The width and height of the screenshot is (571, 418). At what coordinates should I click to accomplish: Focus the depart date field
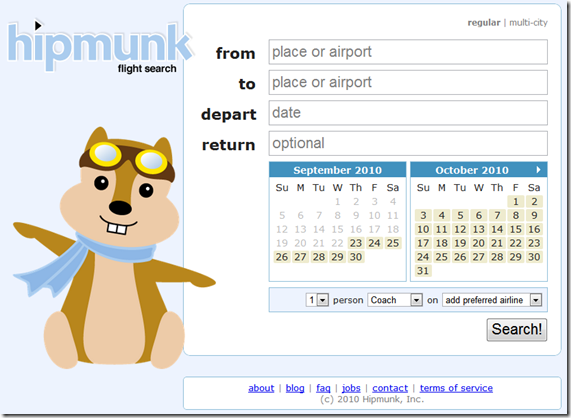pyautogui.click(x=408, y=113)
